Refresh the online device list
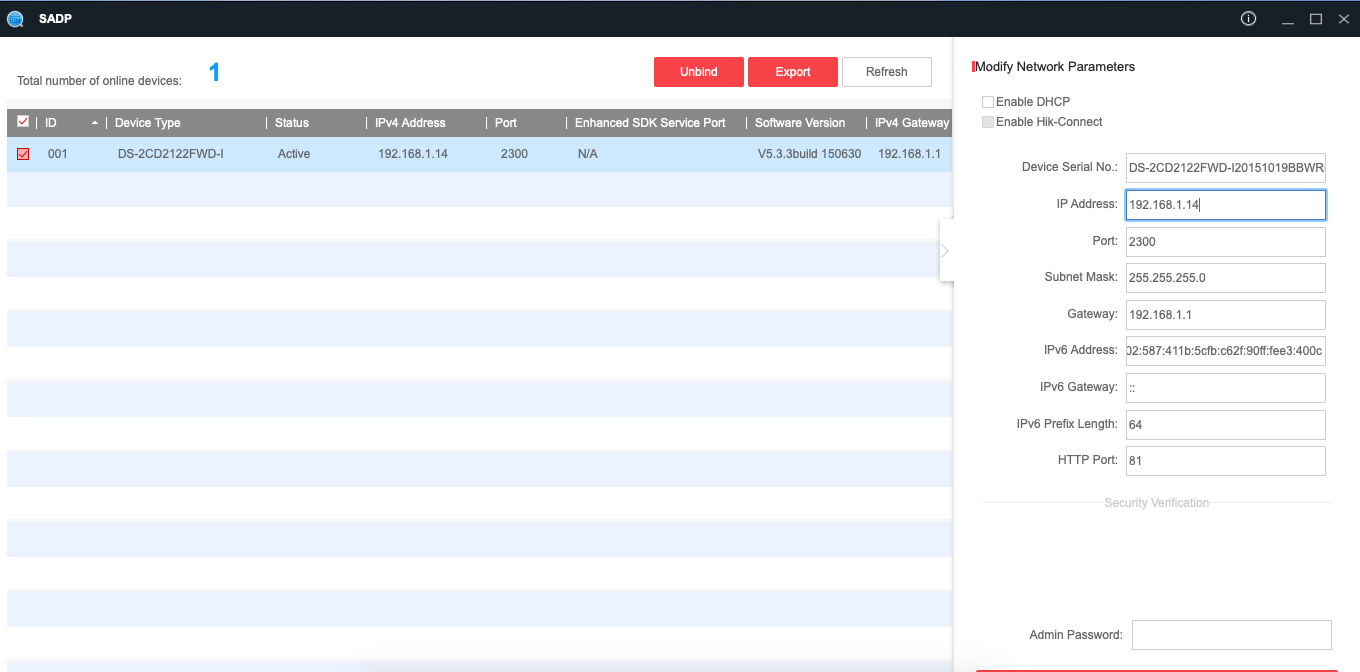This screenshot has height=672, width=1360. click(886, 72)
